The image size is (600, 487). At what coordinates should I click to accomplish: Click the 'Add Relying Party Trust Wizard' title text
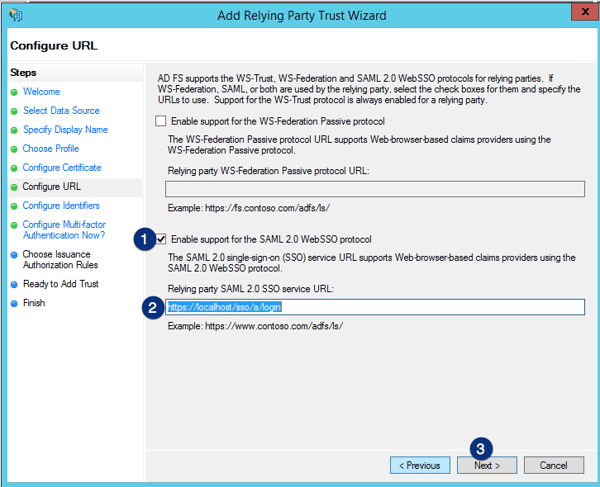coord(302,16)
